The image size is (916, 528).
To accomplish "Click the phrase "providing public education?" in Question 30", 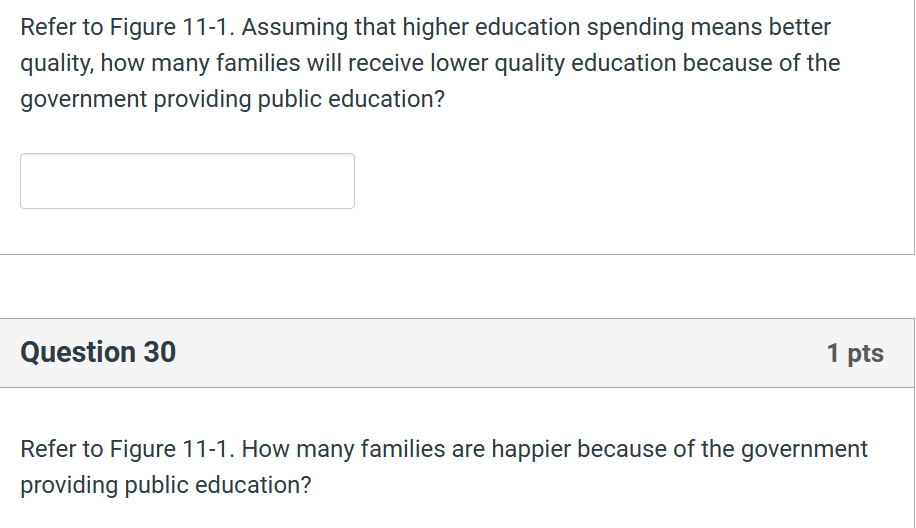I will [x=166, y=486].
